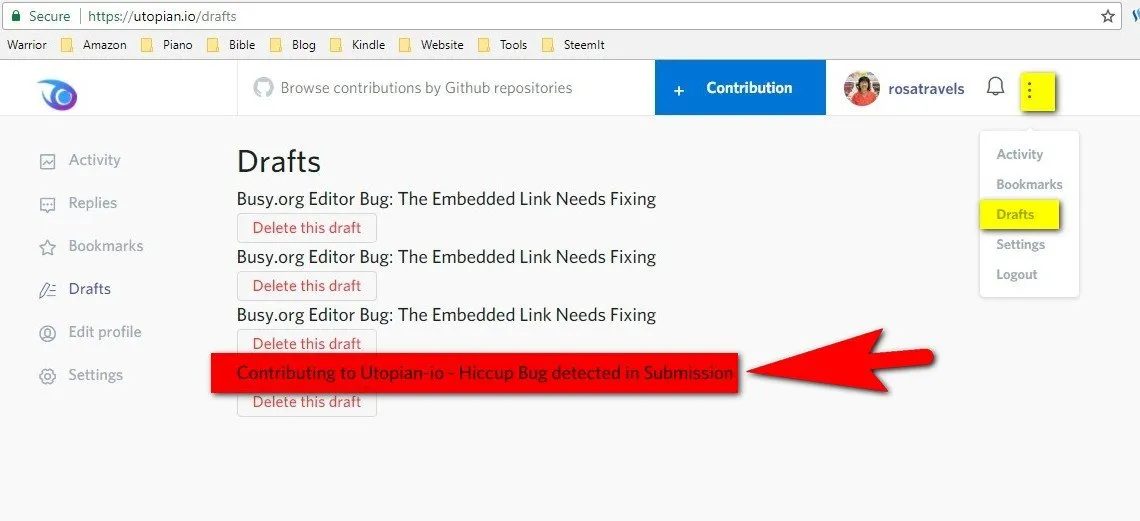Click the rosatravels avatar picture
The image size is (1140, 521).
click(862, 89)
